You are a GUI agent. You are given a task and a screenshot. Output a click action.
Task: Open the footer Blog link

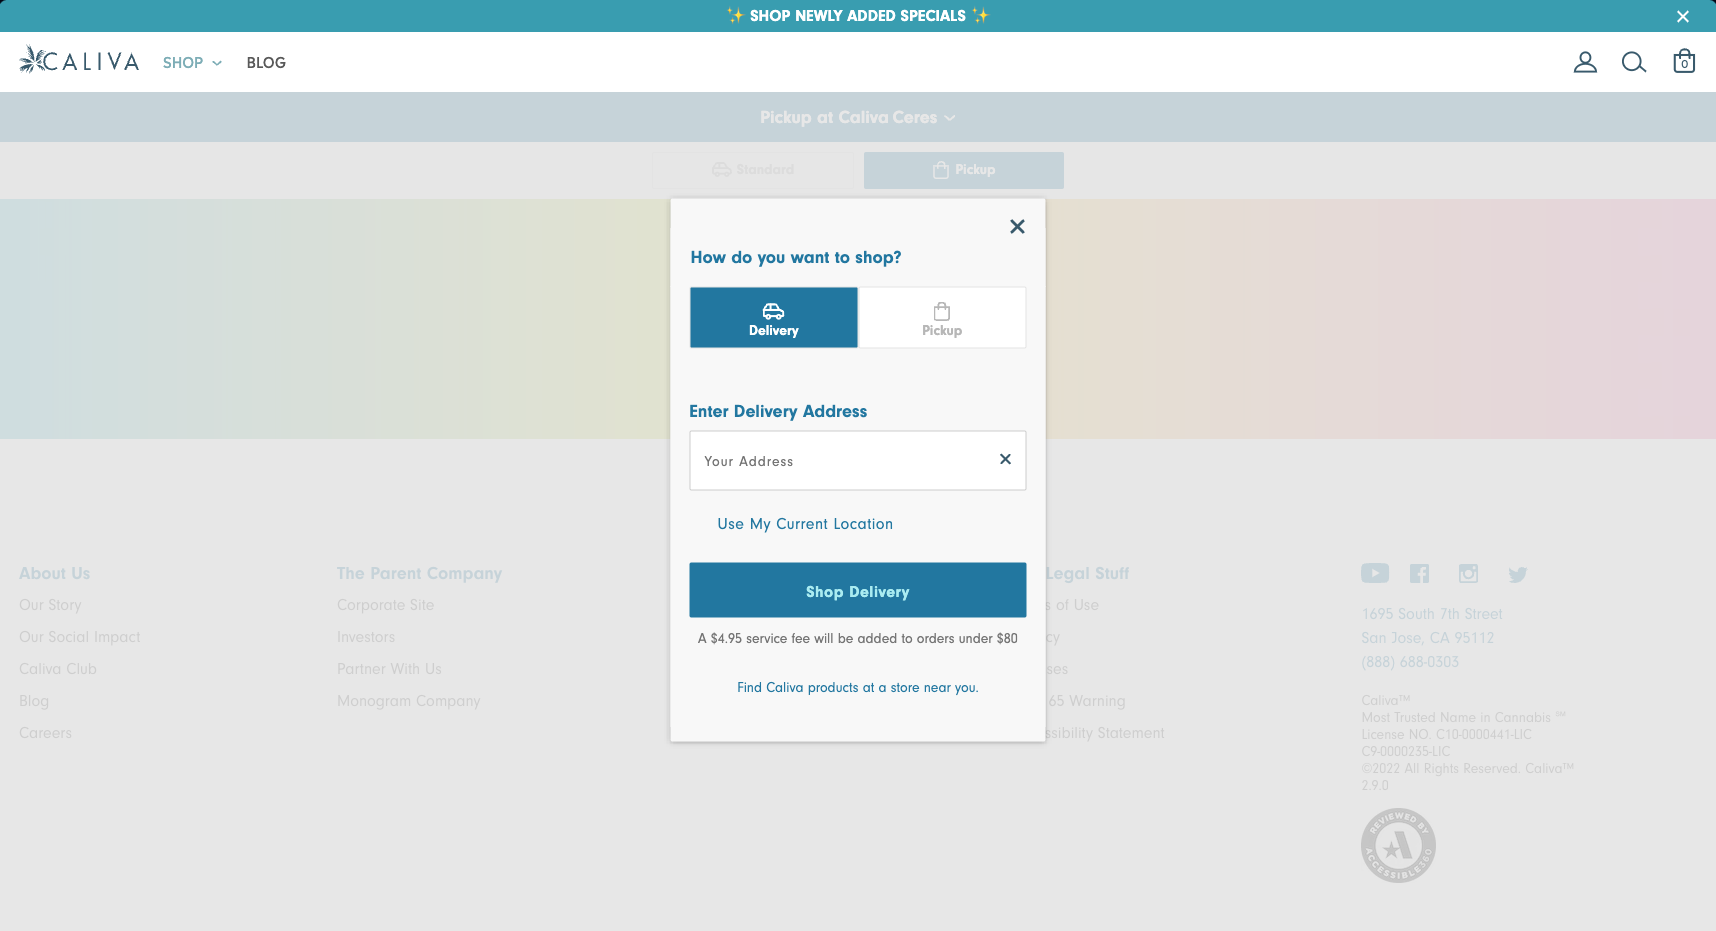coord(34,701)
